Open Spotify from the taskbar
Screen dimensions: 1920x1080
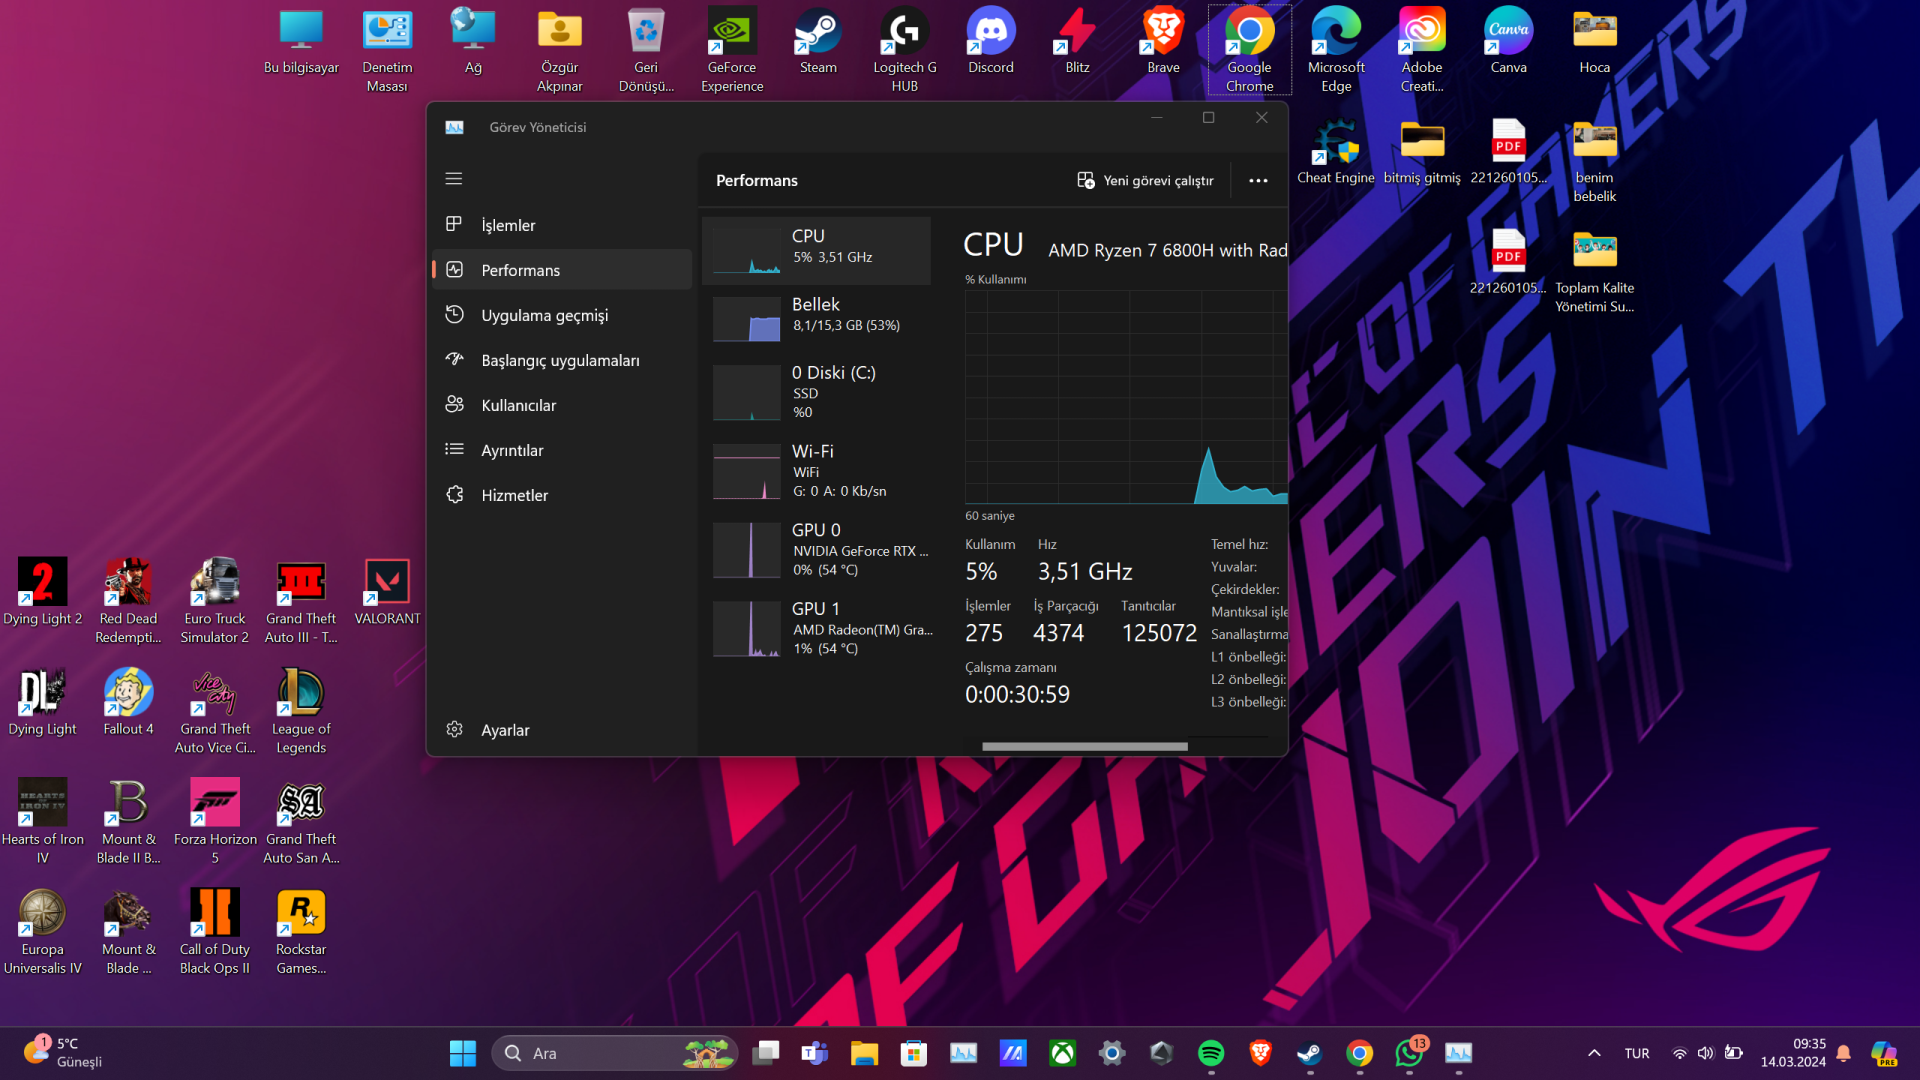(1211, 1053)
